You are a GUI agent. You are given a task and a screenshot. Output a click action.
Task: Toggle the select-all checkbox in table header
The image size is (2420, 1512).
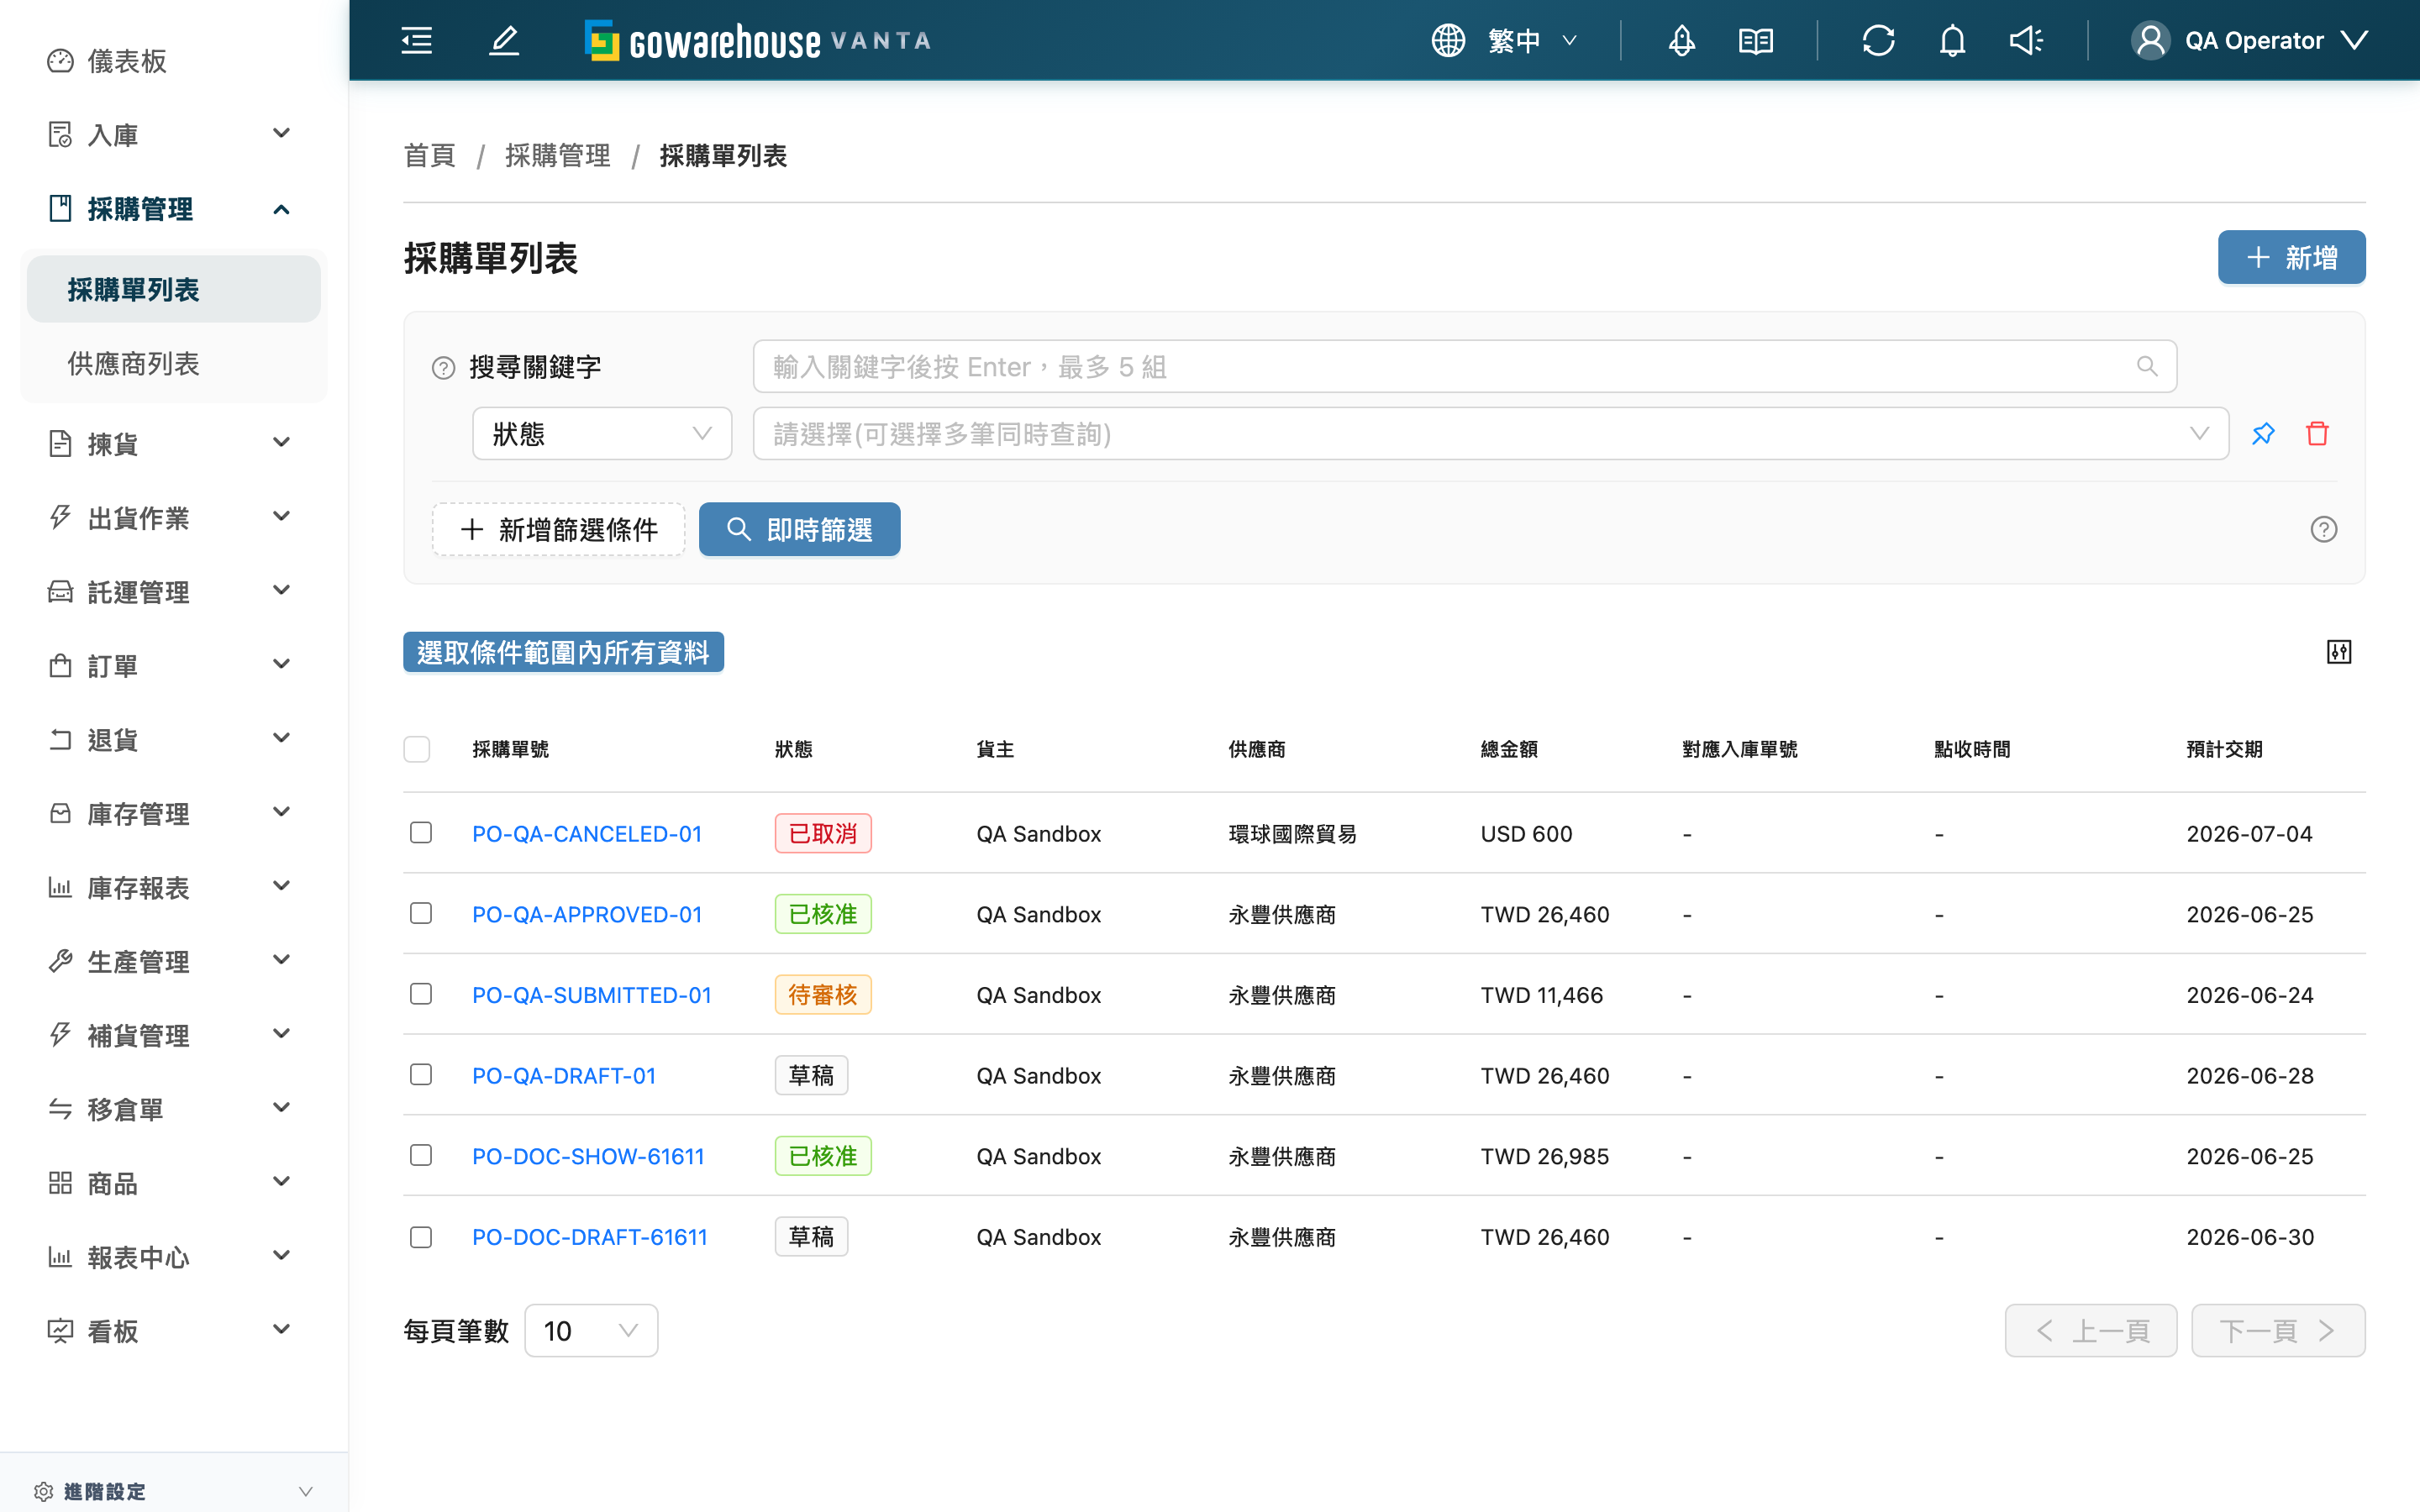pyautogui.click(x=417, y=749)
